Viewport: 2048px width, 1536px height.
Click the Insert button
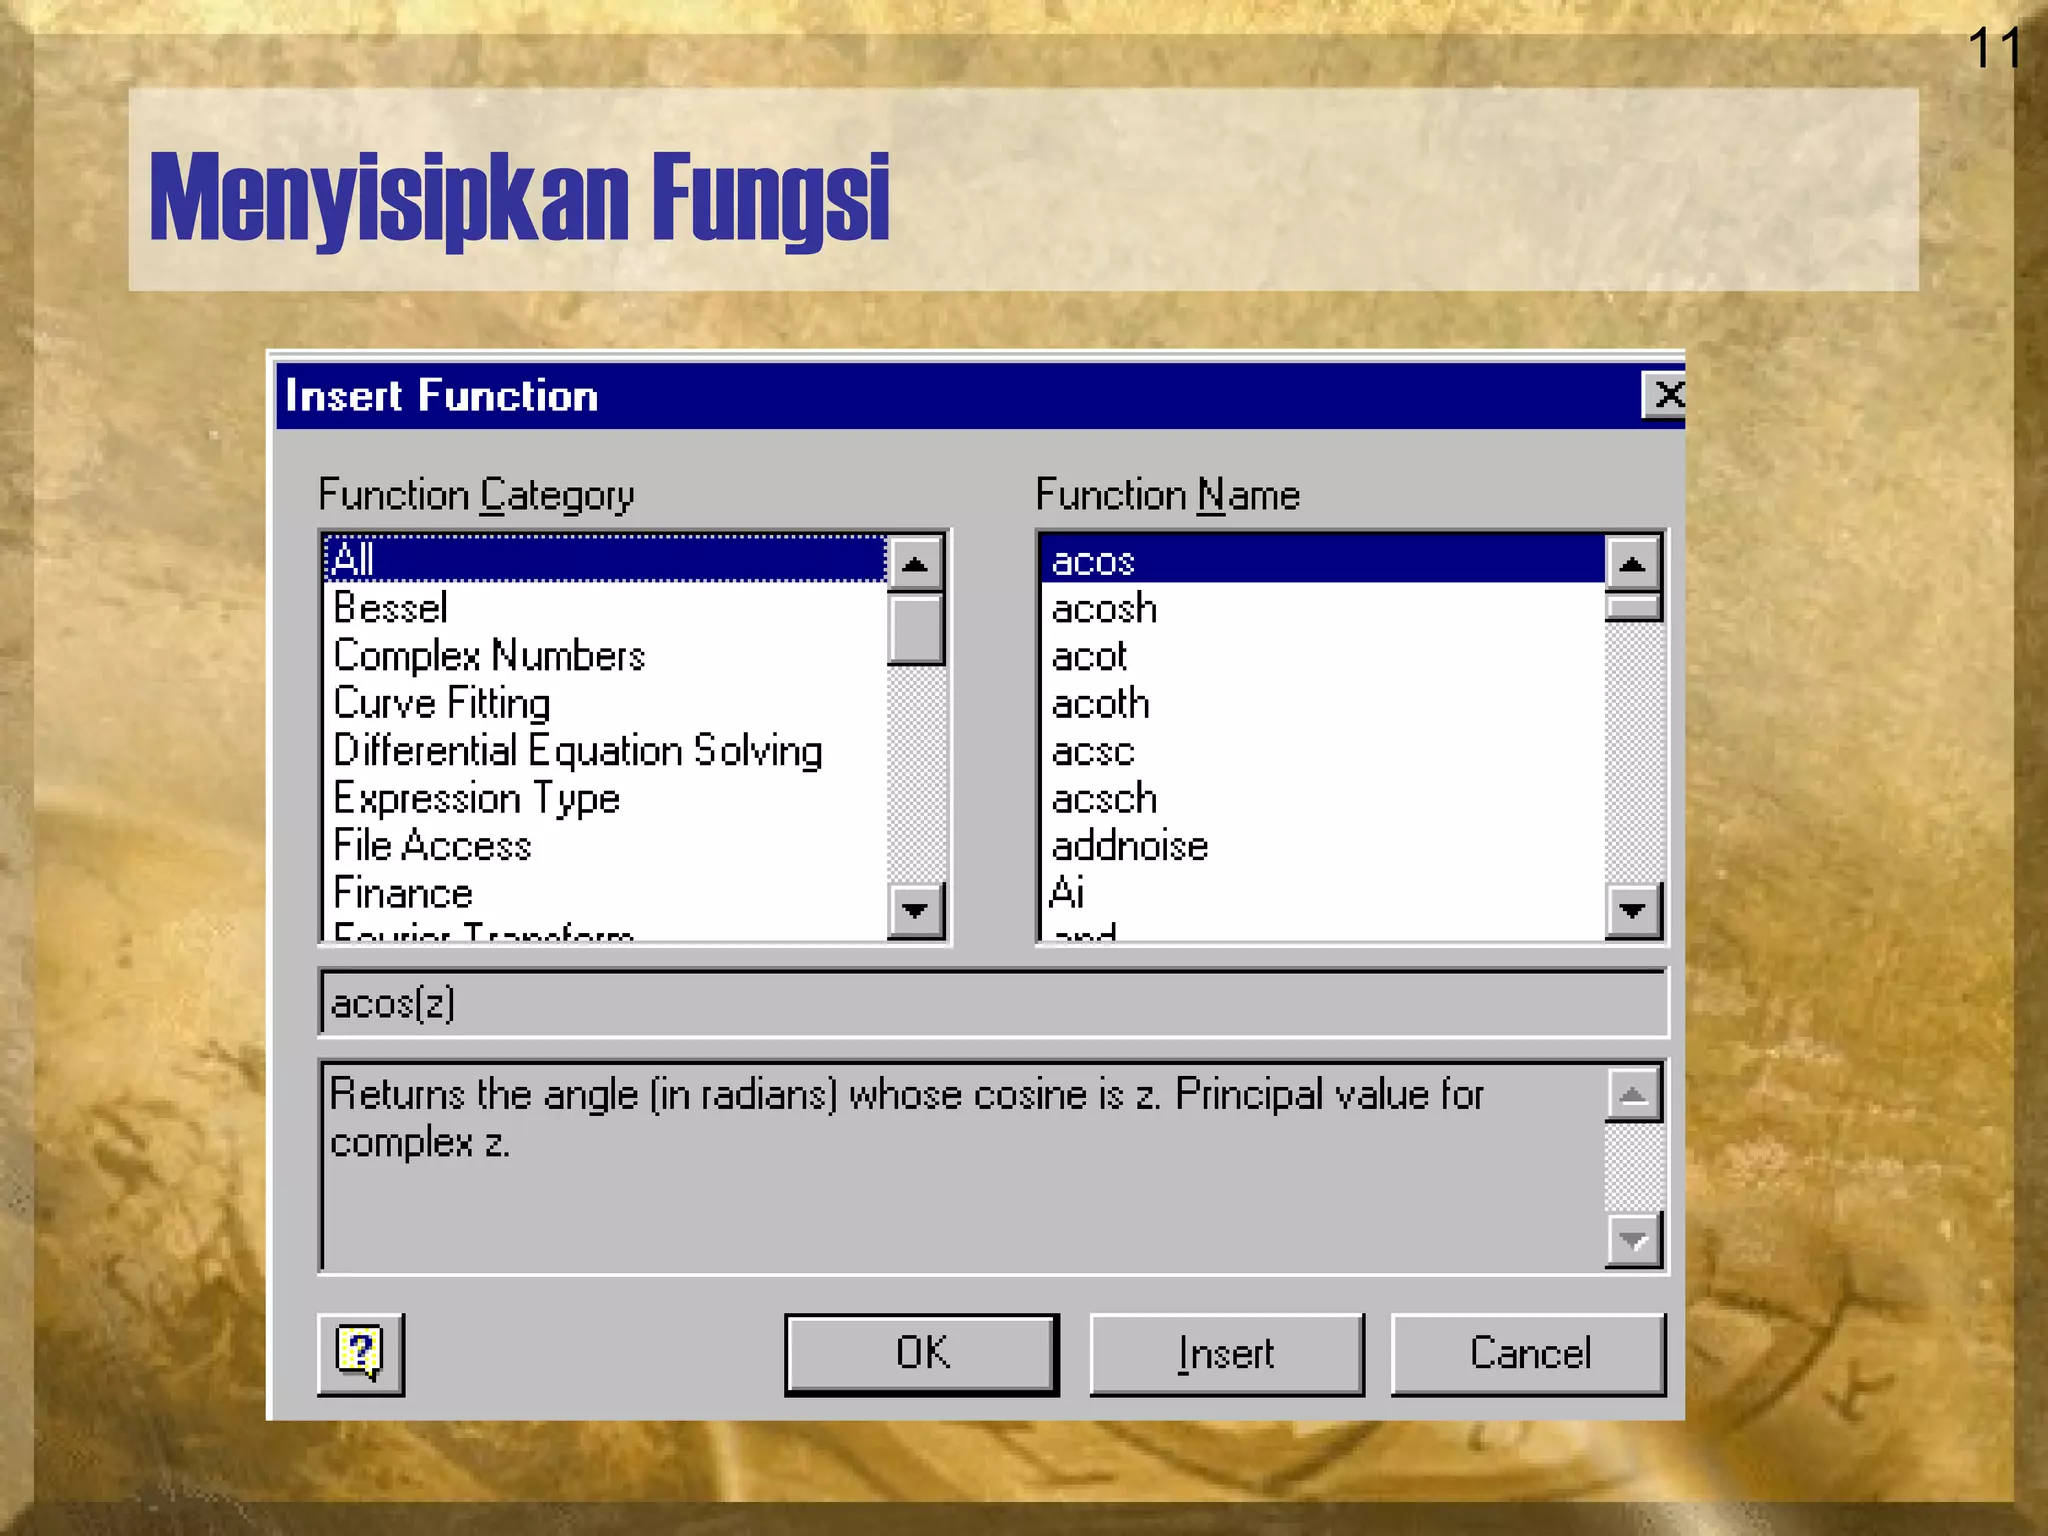(x=1226, y=1354)
